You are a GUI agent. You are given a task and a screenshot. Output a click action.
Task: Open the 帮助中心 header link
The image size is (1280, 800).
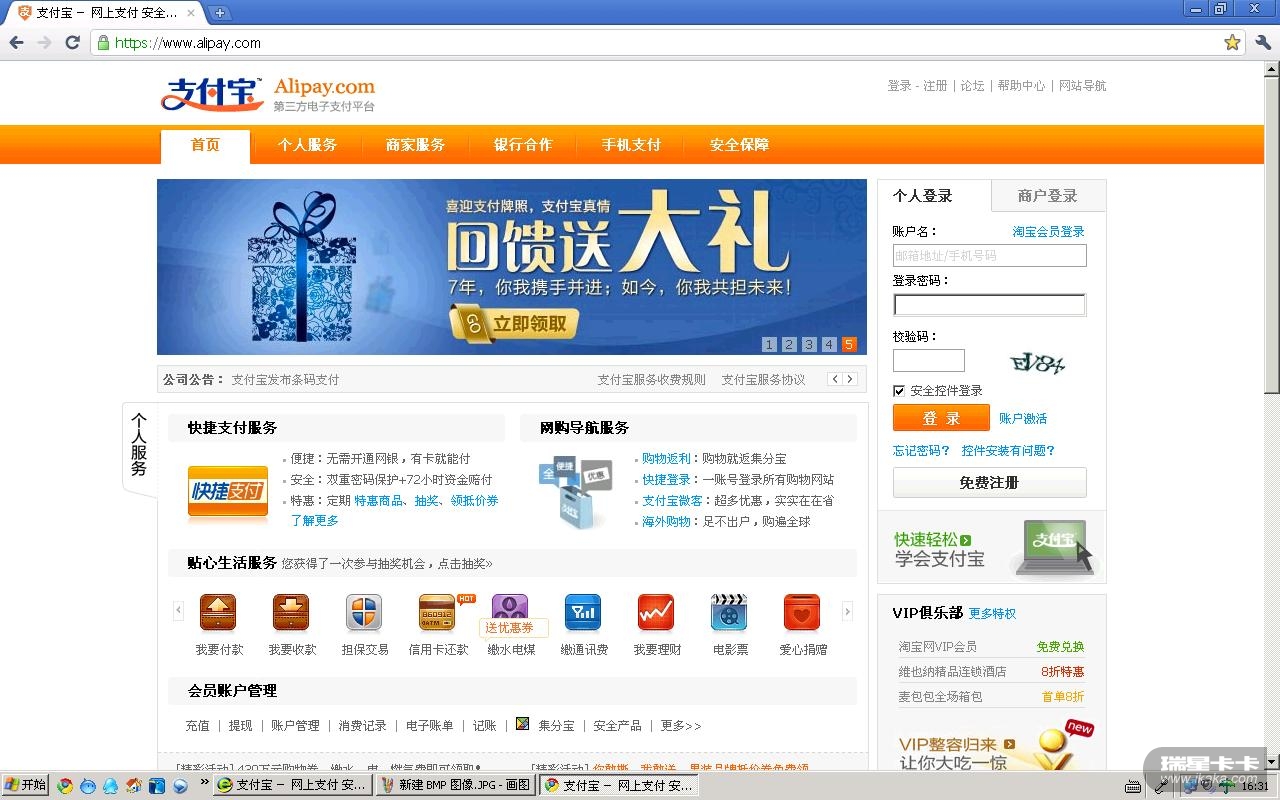point(1021,86)
